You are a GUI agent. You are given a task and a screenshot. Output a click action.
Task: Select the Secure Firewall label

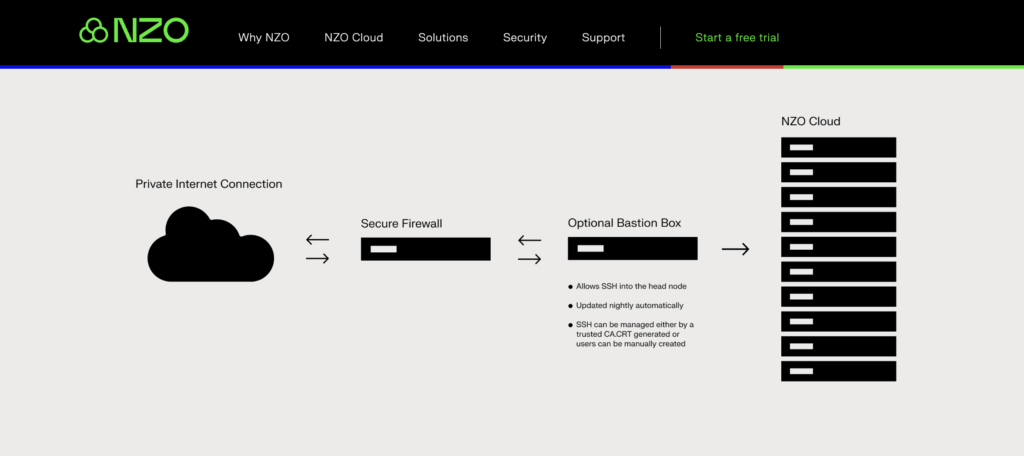[401, 224]
